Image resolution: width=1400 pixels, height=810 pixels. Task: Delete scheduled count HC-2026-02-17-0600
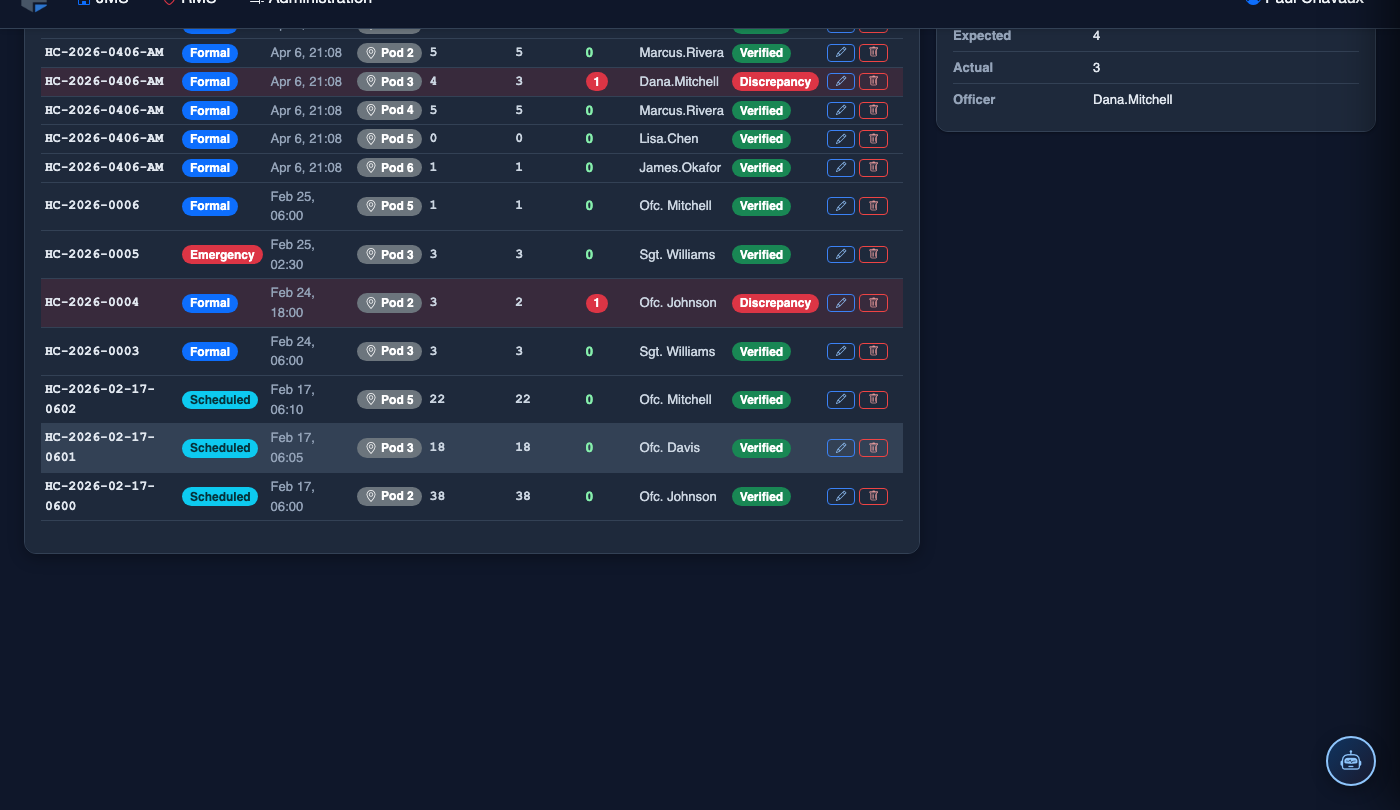click(x=873, y=497)
